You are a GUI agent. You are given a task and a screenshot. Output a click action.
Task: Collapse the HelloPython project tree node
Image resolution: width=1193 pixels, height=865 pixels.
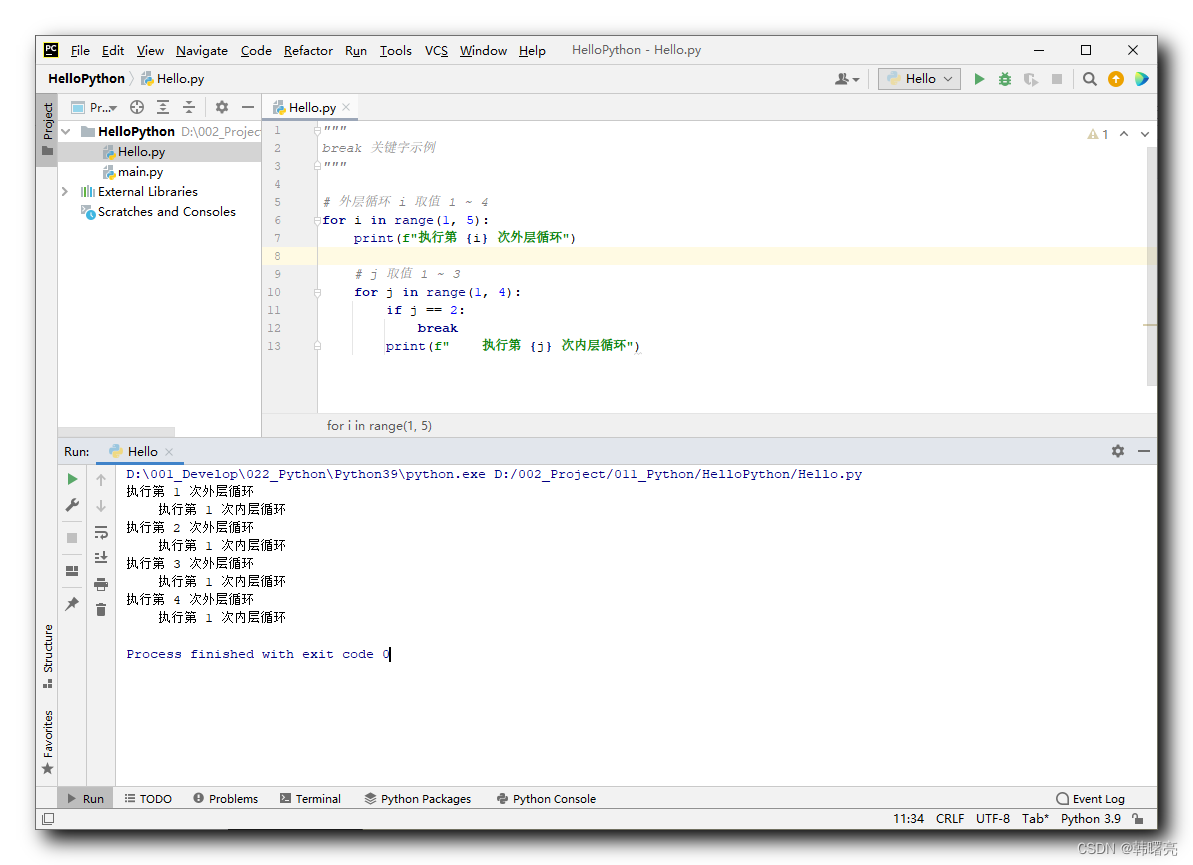tap(66, 132)
